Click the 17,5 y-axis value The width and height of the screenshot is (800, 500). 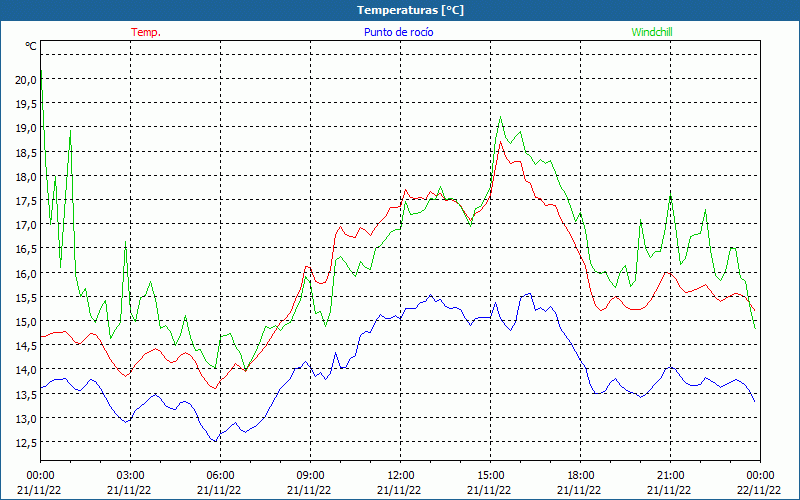[x=27, y=201]
